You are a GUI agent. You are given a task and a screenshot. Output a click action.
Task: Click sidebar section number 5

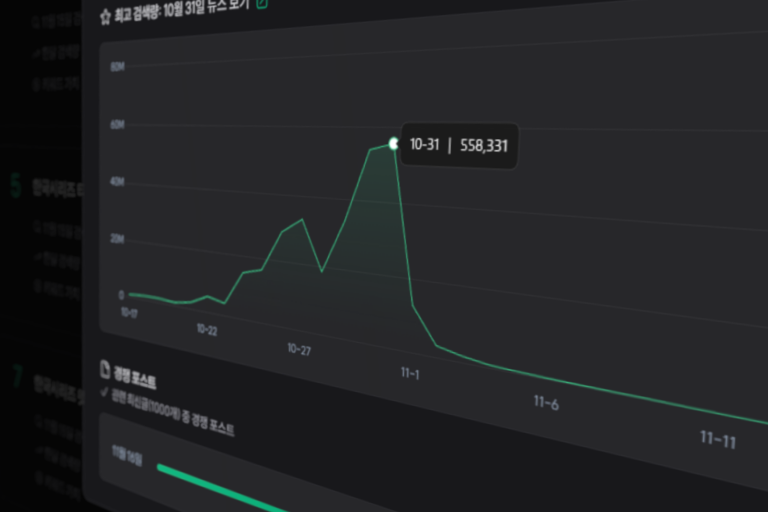pyautogui.click(x=15, y=187)
